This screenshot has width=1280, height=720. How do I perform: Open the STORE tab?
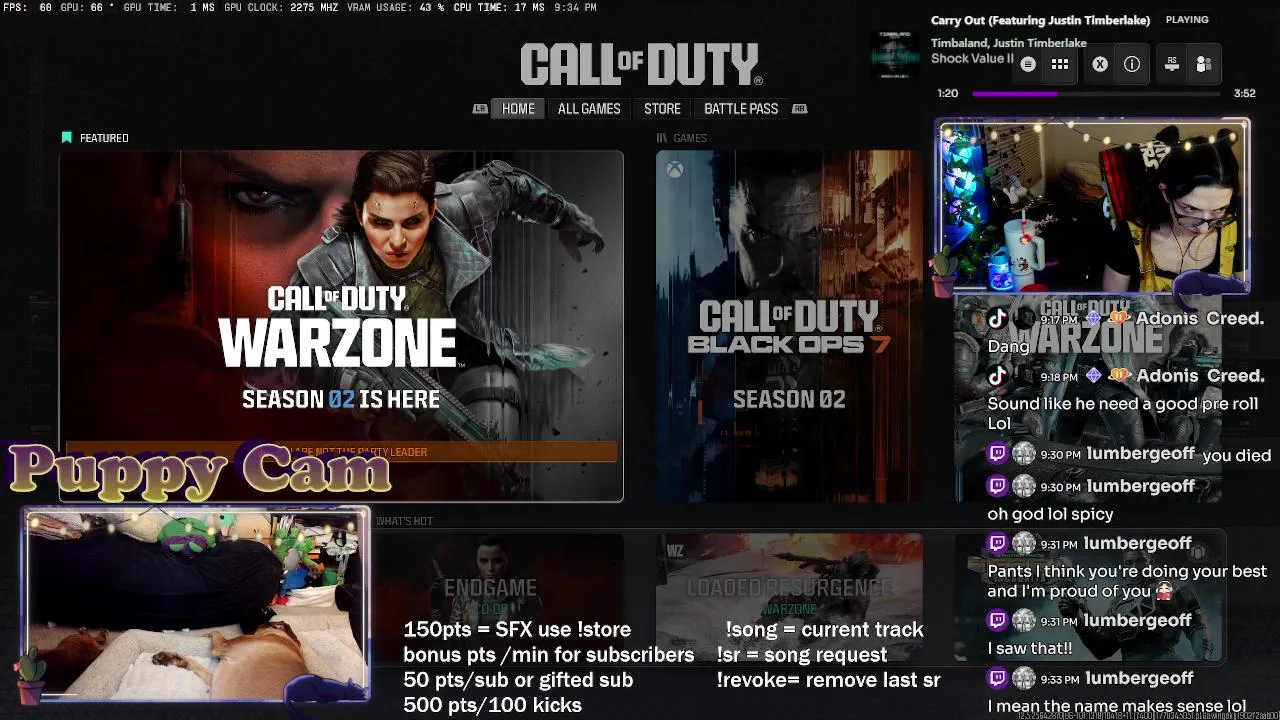click(662, 109)
